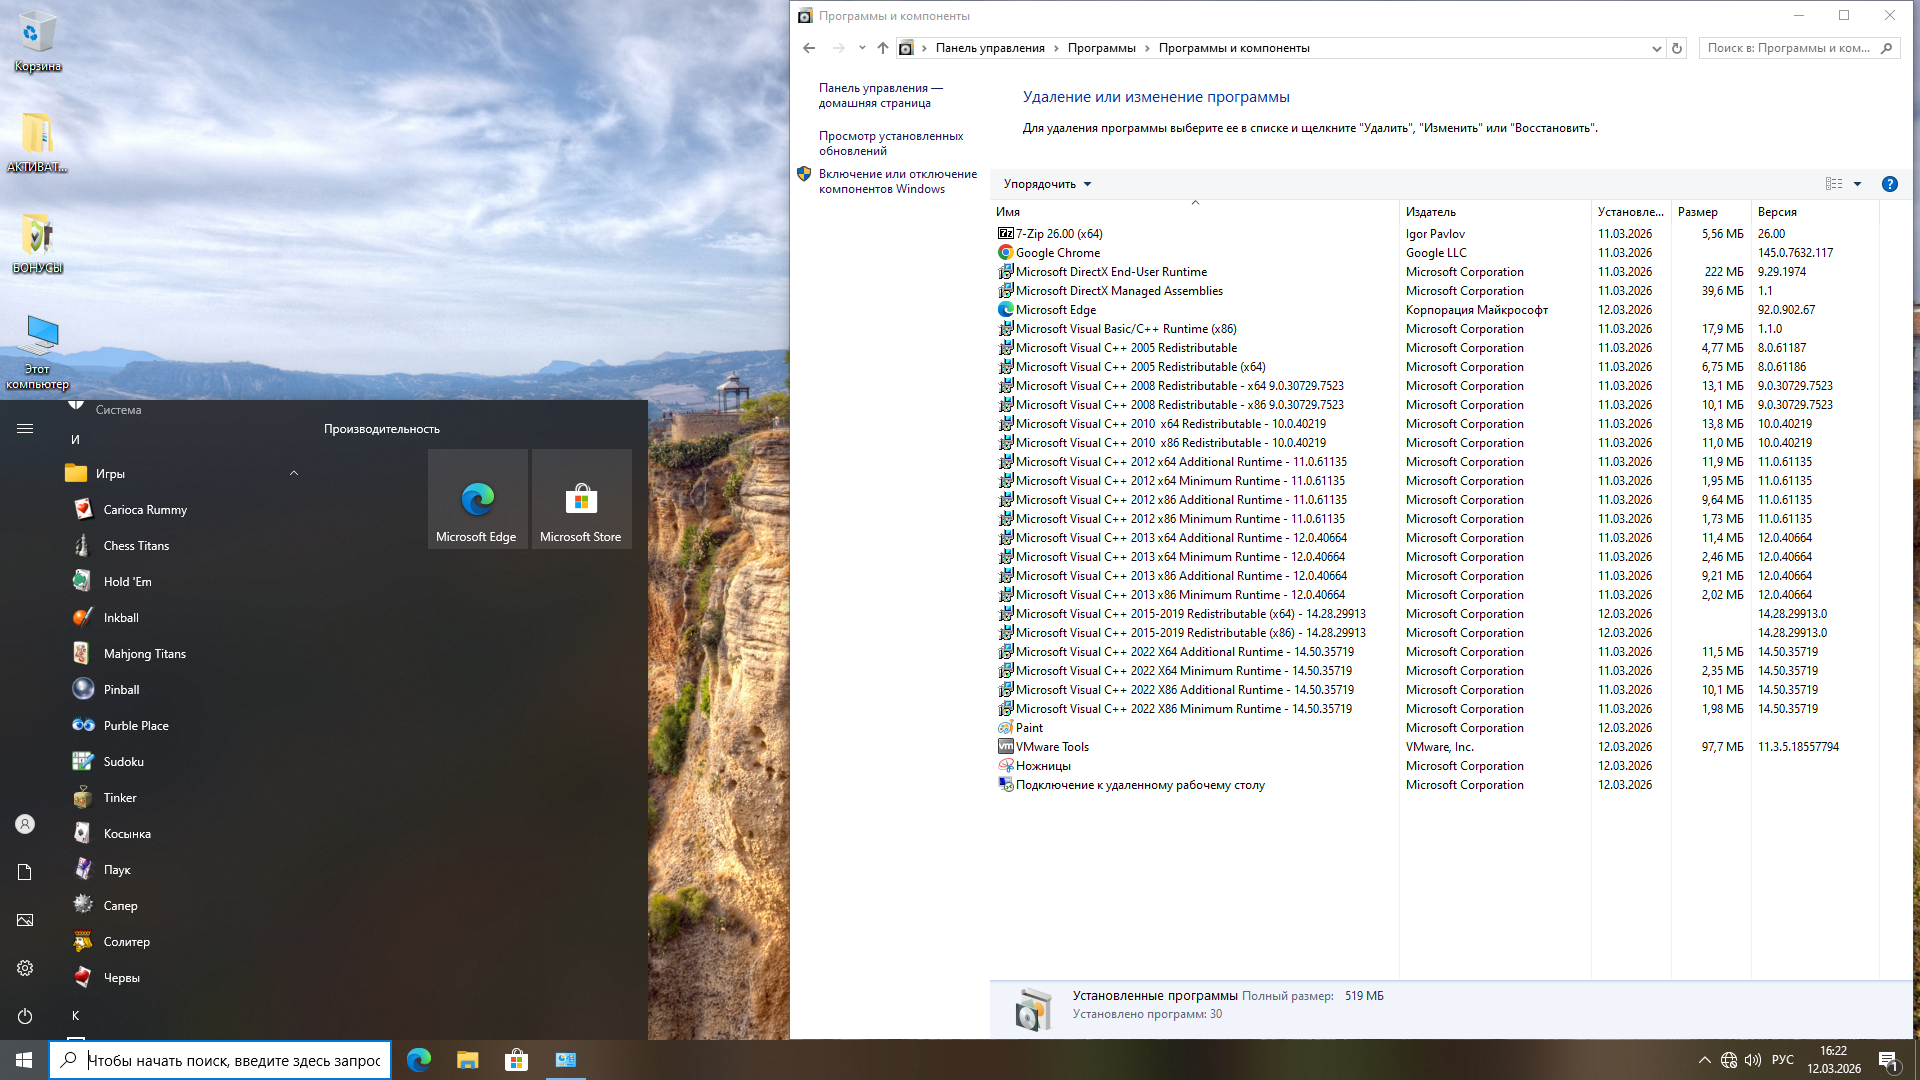1920x1080 pixels.
Task: Launch Chess Titans from the games list
Action: point(136,546)
